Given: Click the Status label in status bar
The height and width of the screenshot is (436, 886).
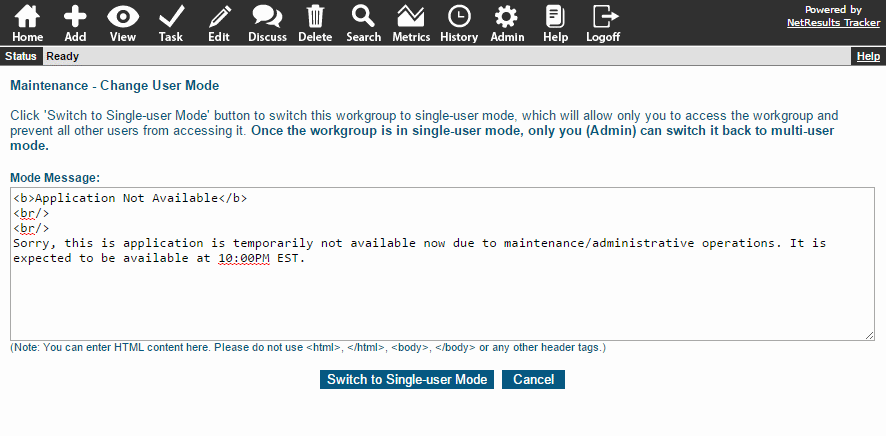Looking at the screenshot, I should (x=21, y=56).
